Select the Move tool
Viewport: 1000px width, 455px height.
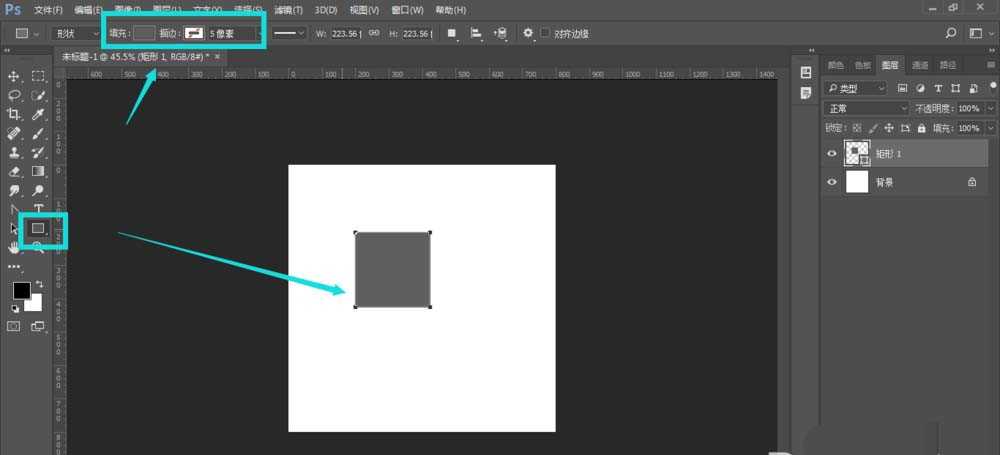(x=14, y=77)
